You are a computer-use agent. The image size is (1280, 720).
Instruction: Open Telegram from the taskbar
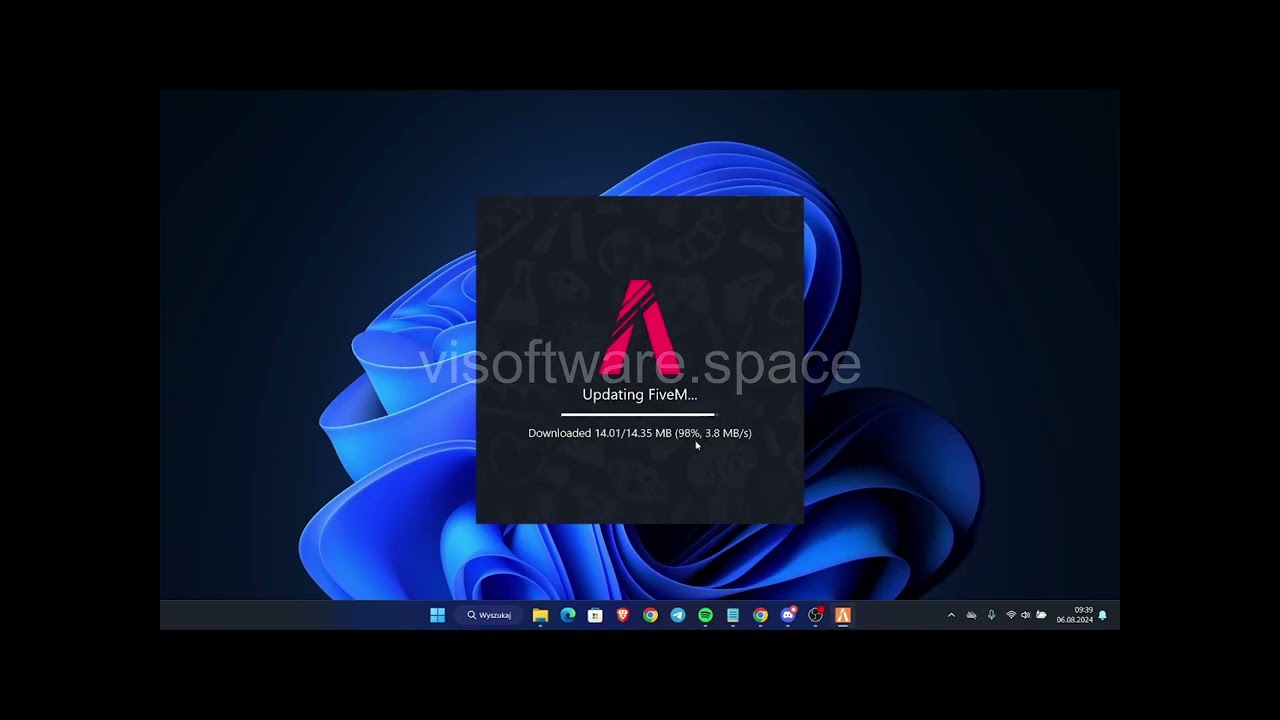(x=678, y=615)
